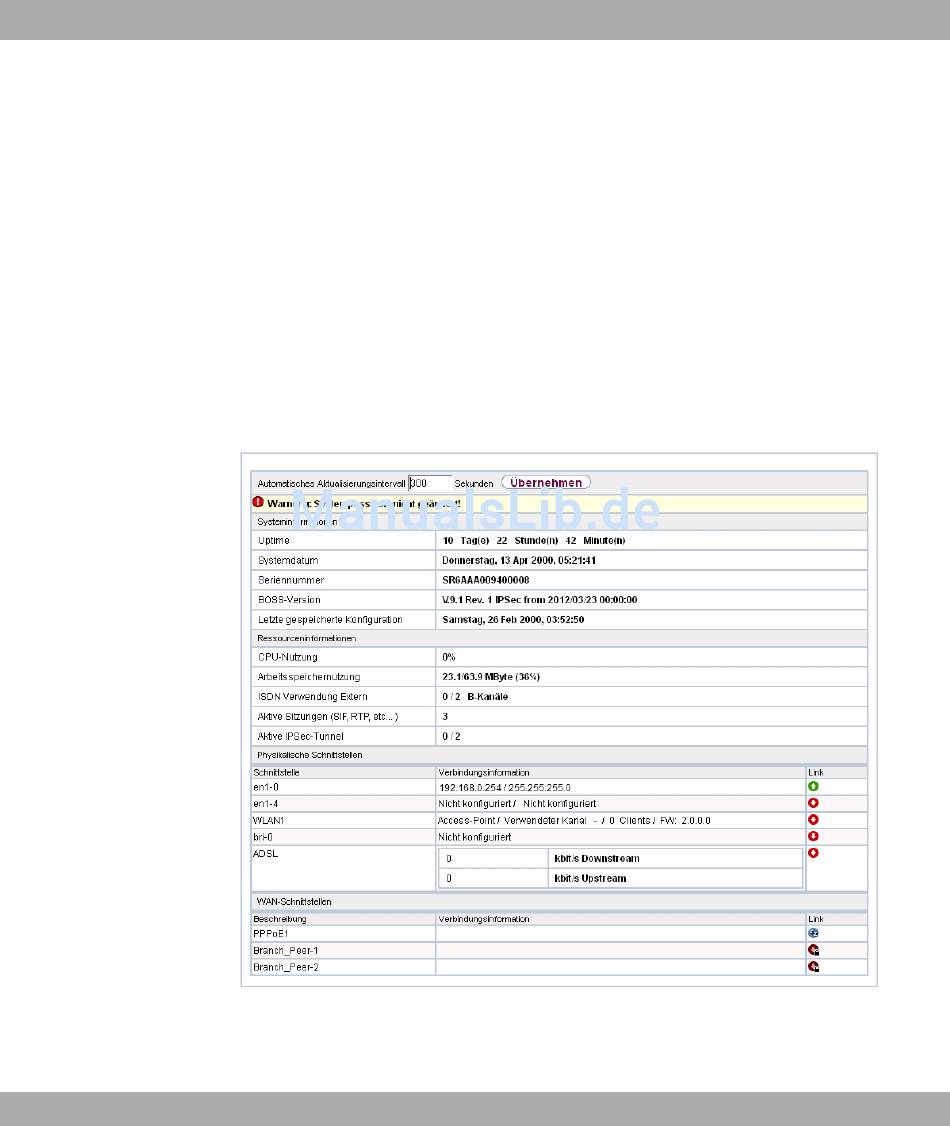The image size is (950, 1126).
Task: Click the red link status icon for en1-4
Action: coord(813,804)
